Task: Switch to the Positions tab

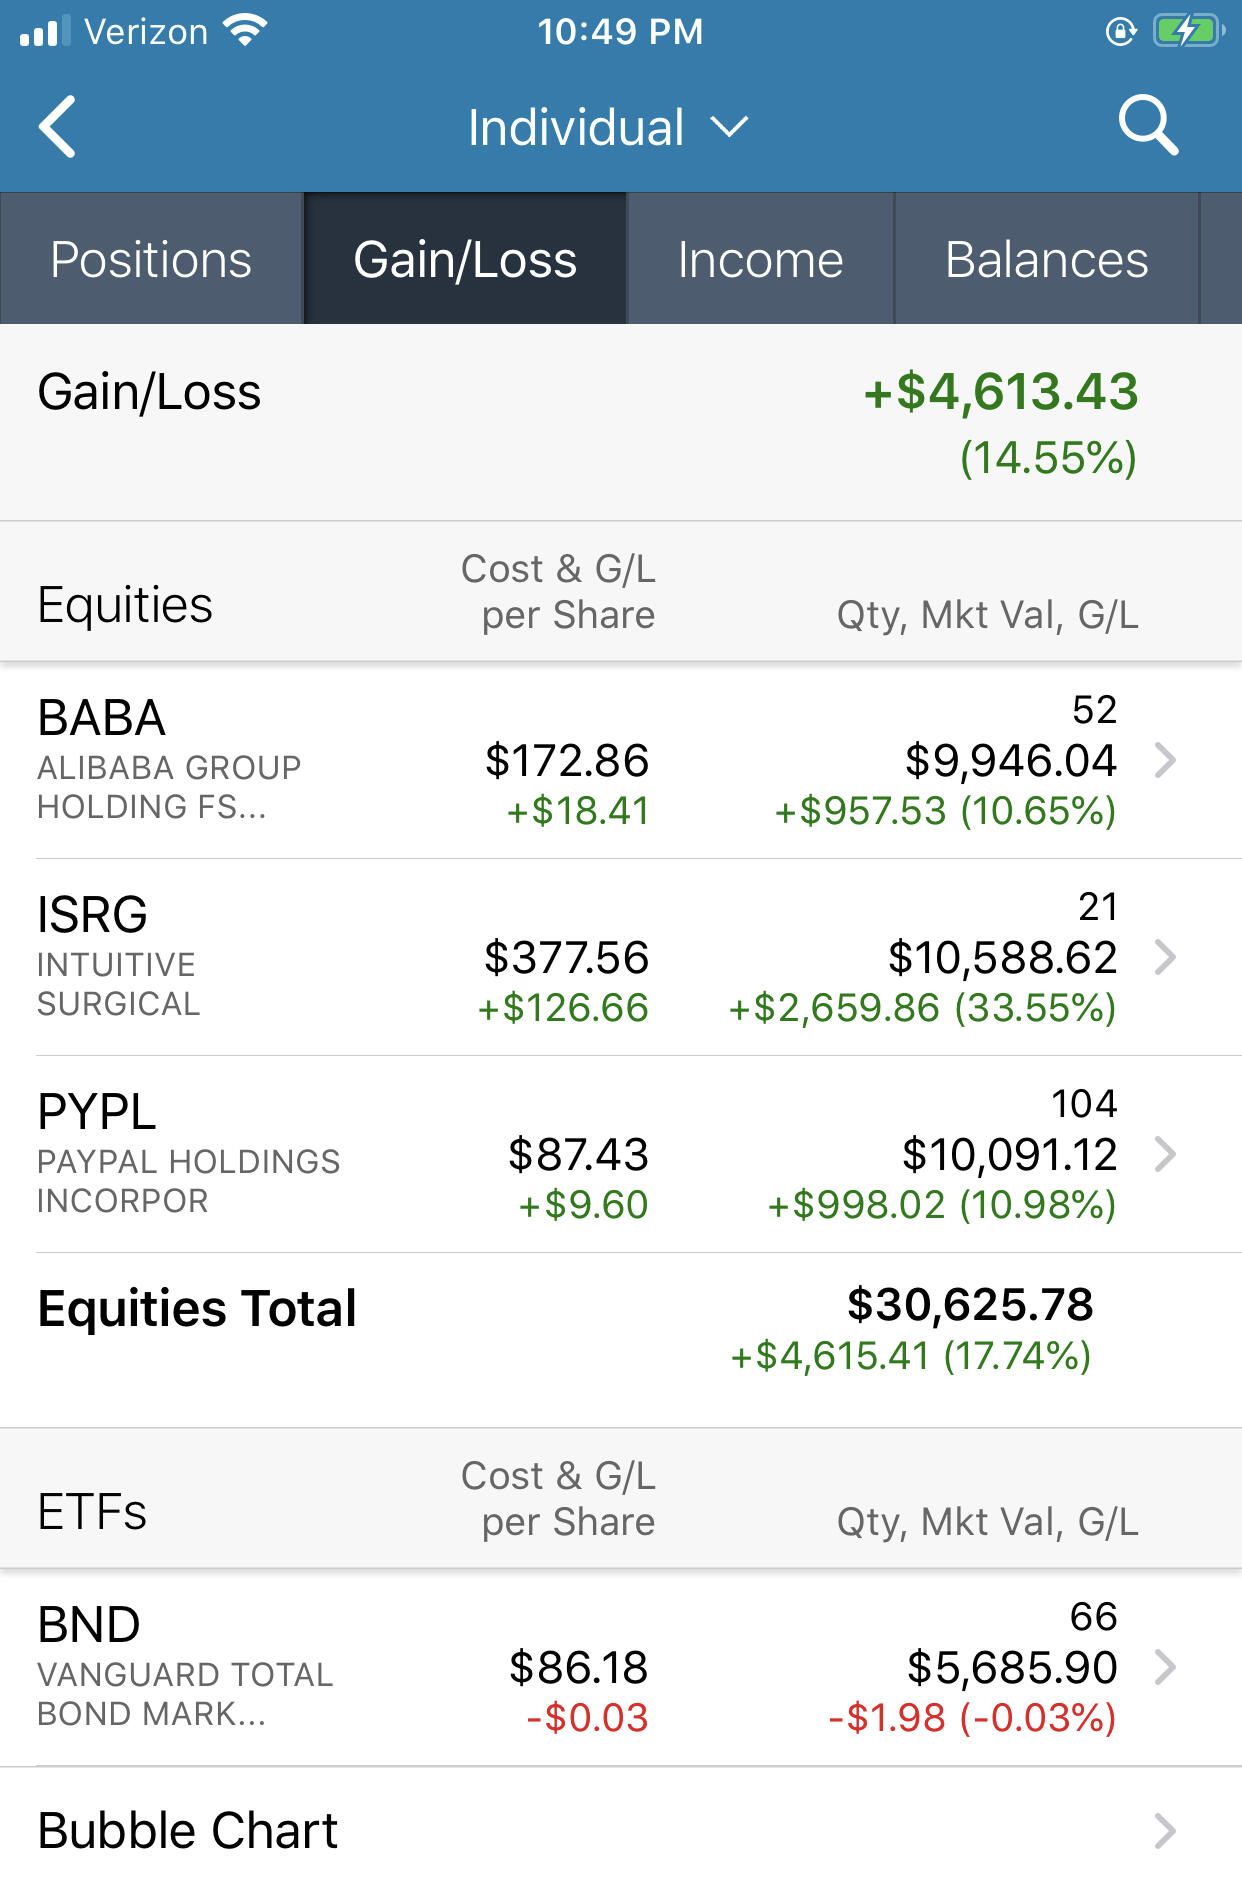Action: pyautogui.click(x=151, y=259)
